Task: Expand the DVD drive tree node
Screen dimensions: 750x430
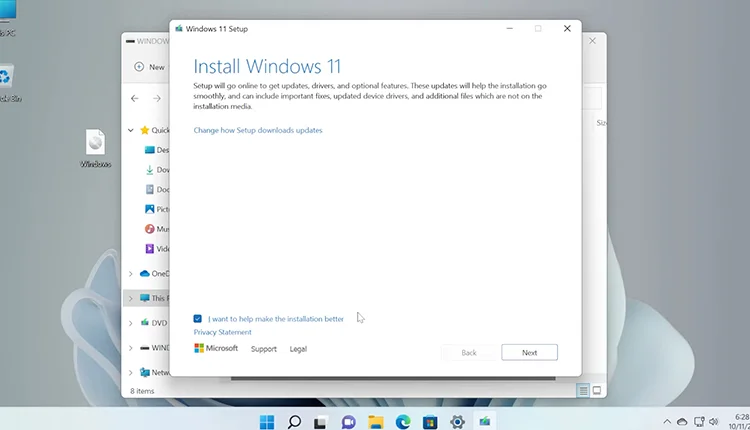Action: pyautogui.click(x=130, y=323)
